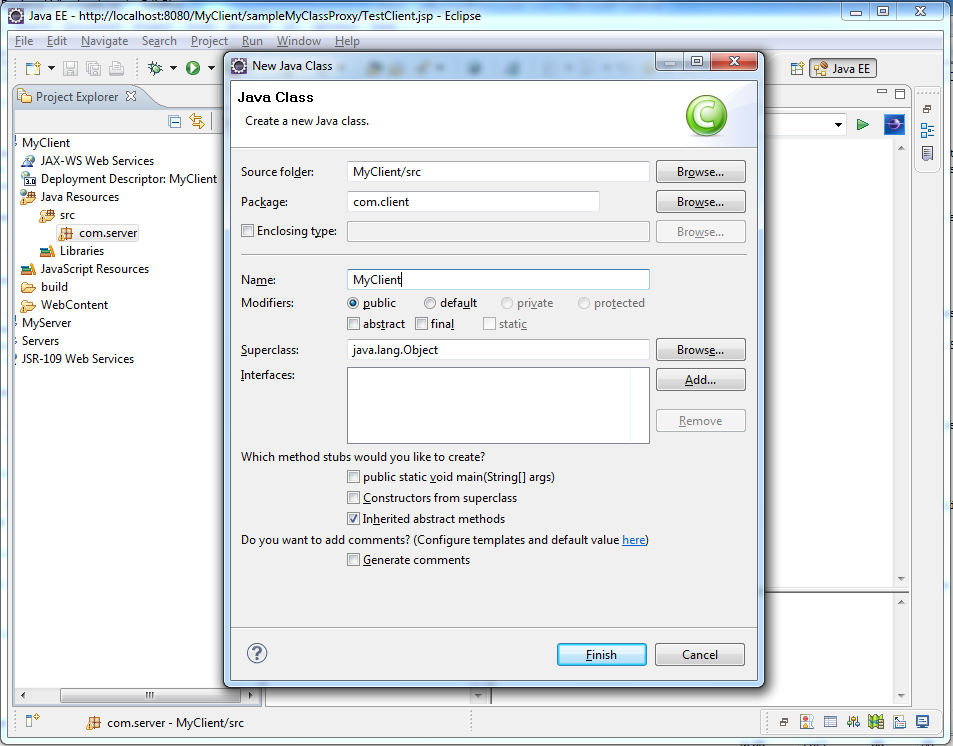This screenshot has height=746, width=953.
Task: Click the Name input field
Action: (498, 280)
